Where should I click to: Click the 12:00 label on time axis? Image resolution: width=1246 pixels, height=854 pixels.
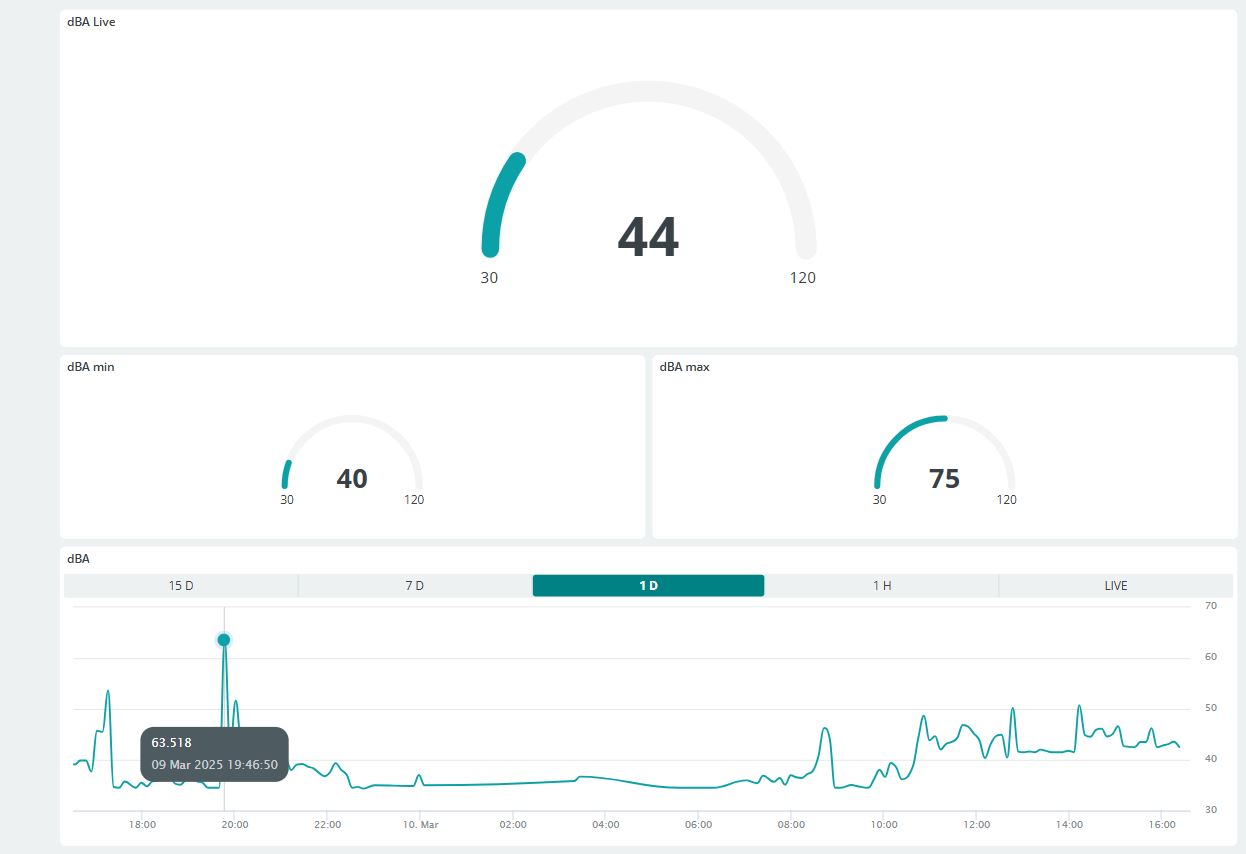click(x=977, y=825)
